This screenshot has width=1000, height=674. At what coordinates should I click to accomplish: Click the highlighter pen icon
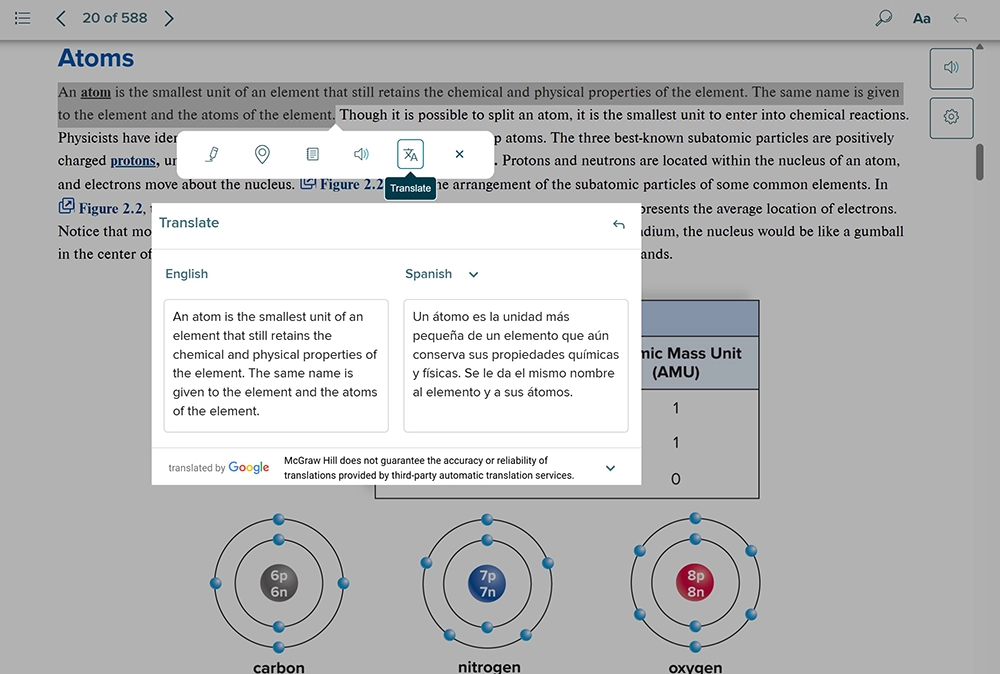[212, 154]
